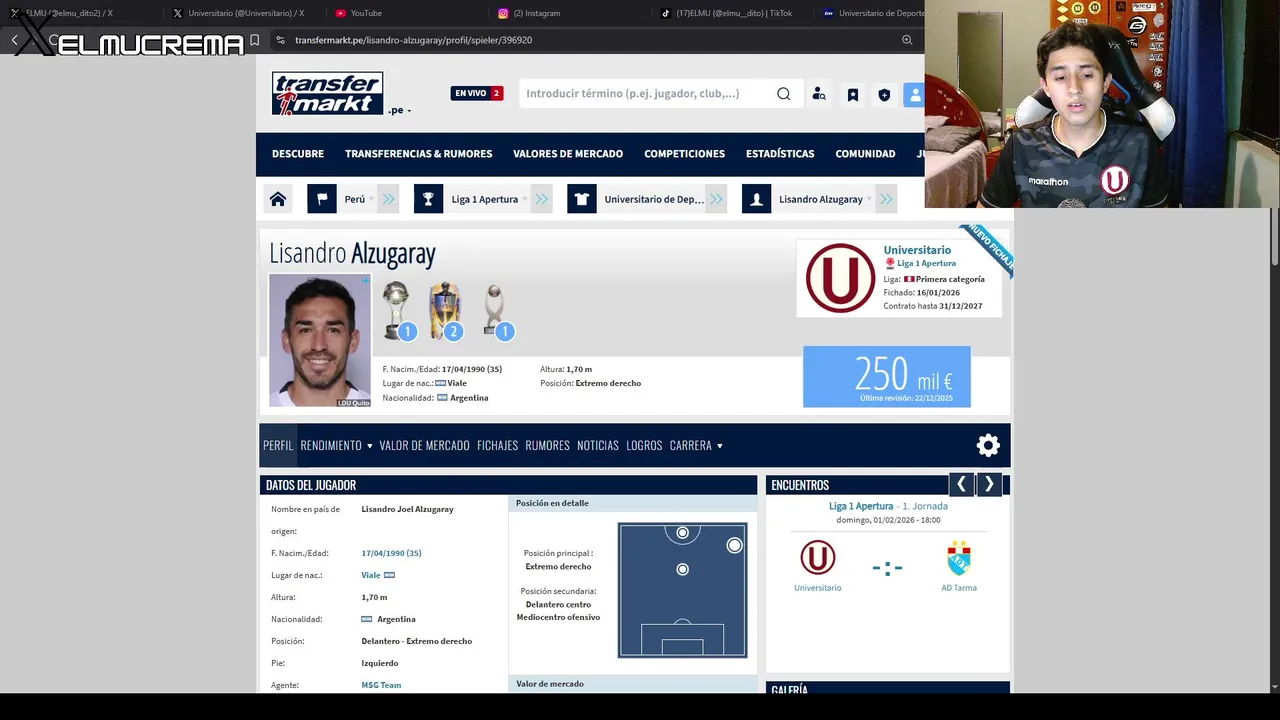Open the COMPETICIONES menu

684,154
